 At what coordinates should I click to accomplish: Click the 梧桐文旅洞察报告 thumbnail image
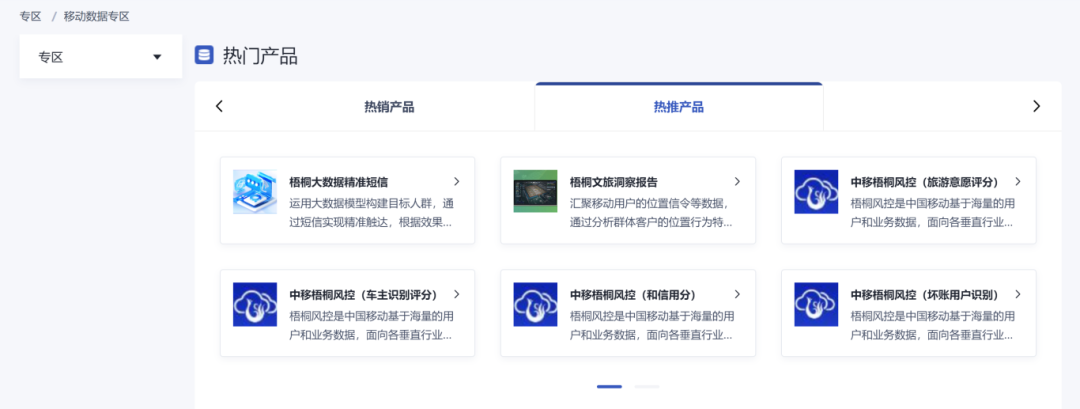(x=535, y=191)
